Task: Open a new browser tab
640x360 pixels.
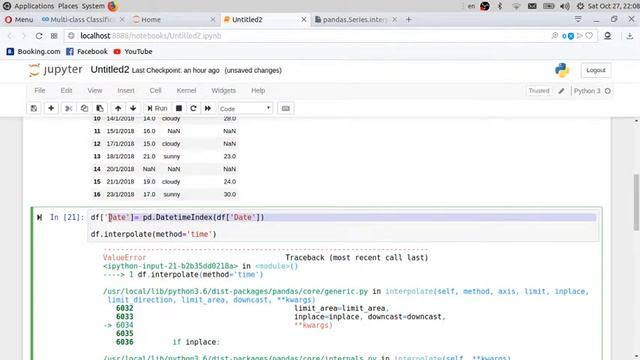Action: 409,20
